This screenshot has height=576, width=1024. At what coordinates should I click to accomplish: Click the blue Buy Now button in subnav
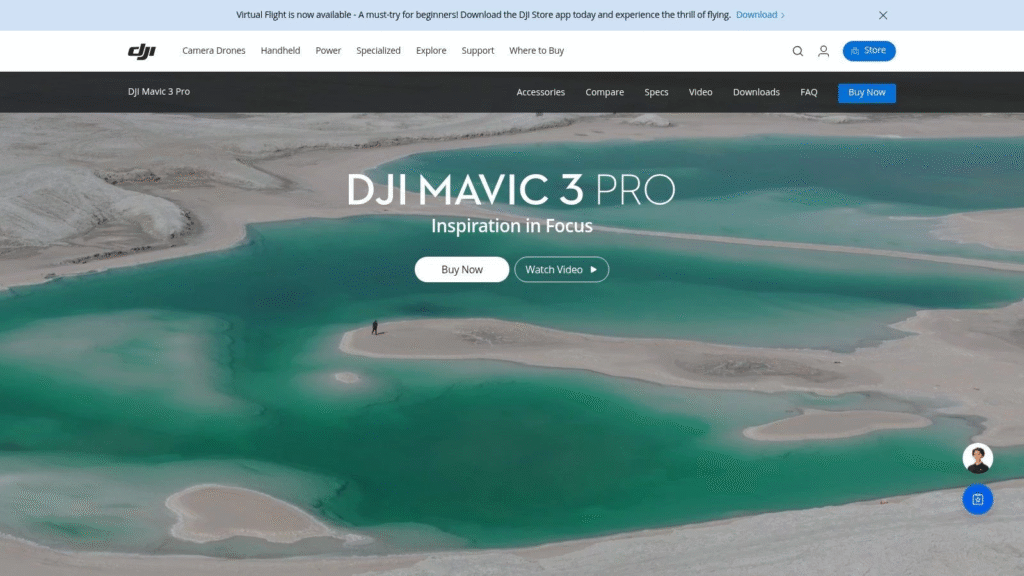866,92
